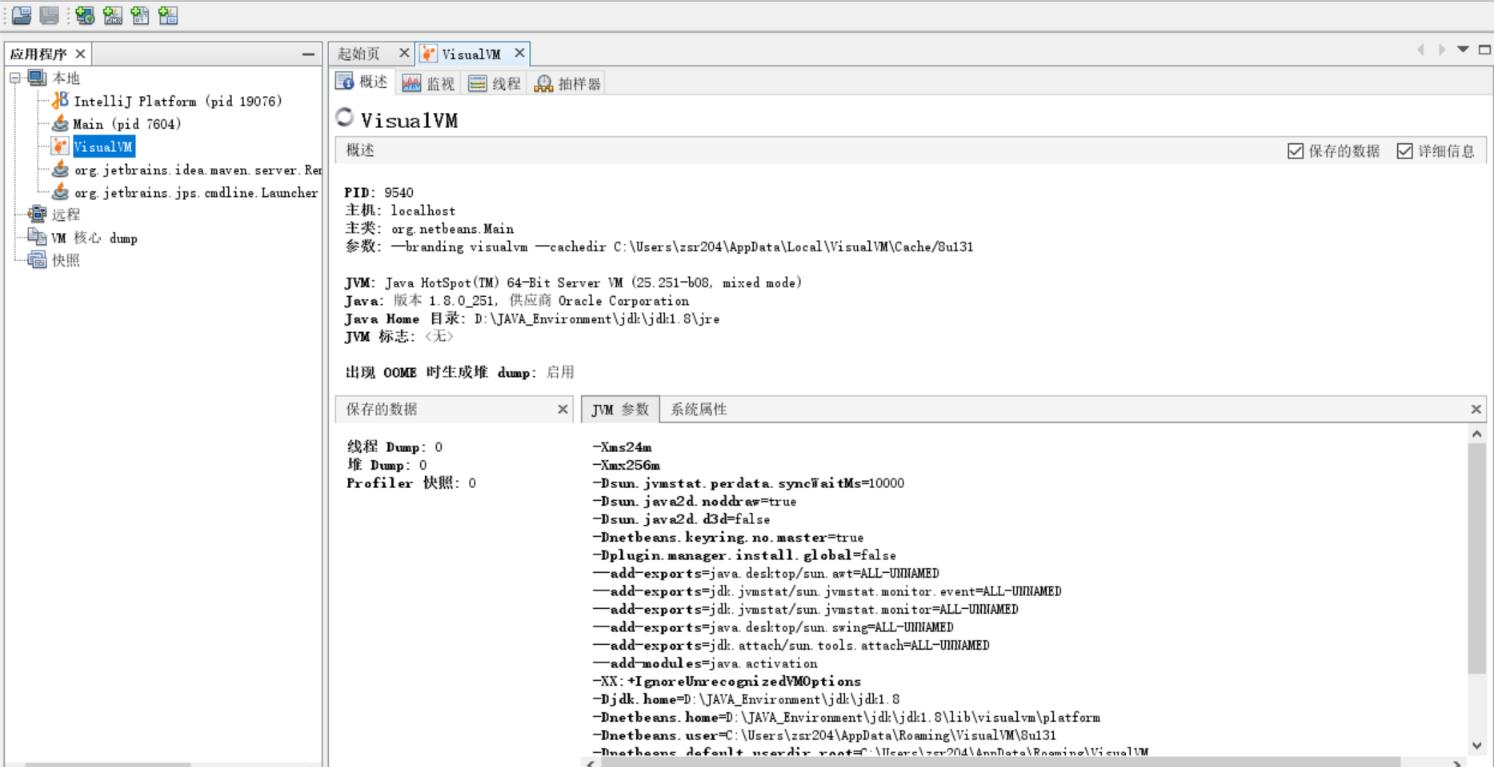Click the IntelliJ Platform application icon
The height and width of the screenshot is (767, 1494).
(61, 101)
